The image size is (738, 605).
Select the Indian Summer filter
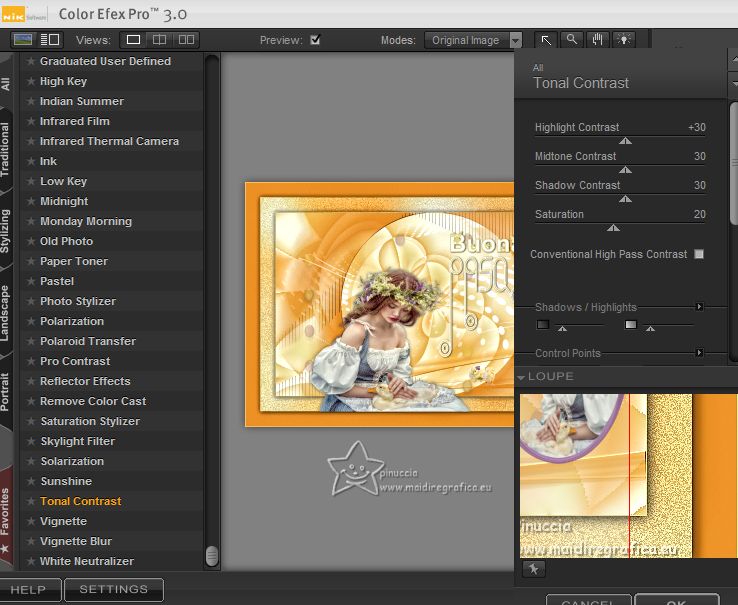coord(82,101)
